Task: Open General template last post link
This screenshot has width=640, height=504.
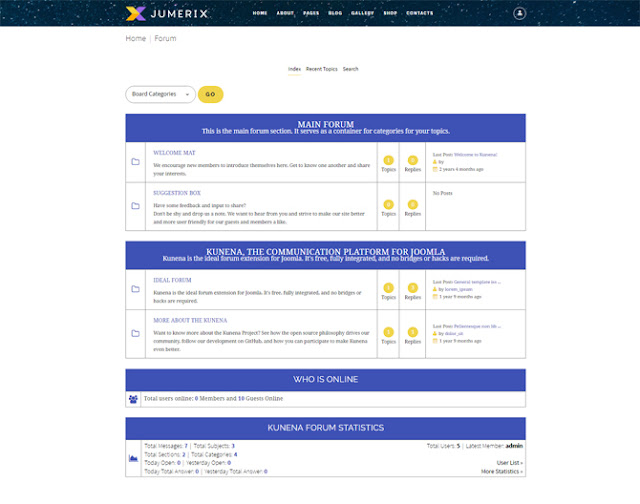Action: coord(477,282)
